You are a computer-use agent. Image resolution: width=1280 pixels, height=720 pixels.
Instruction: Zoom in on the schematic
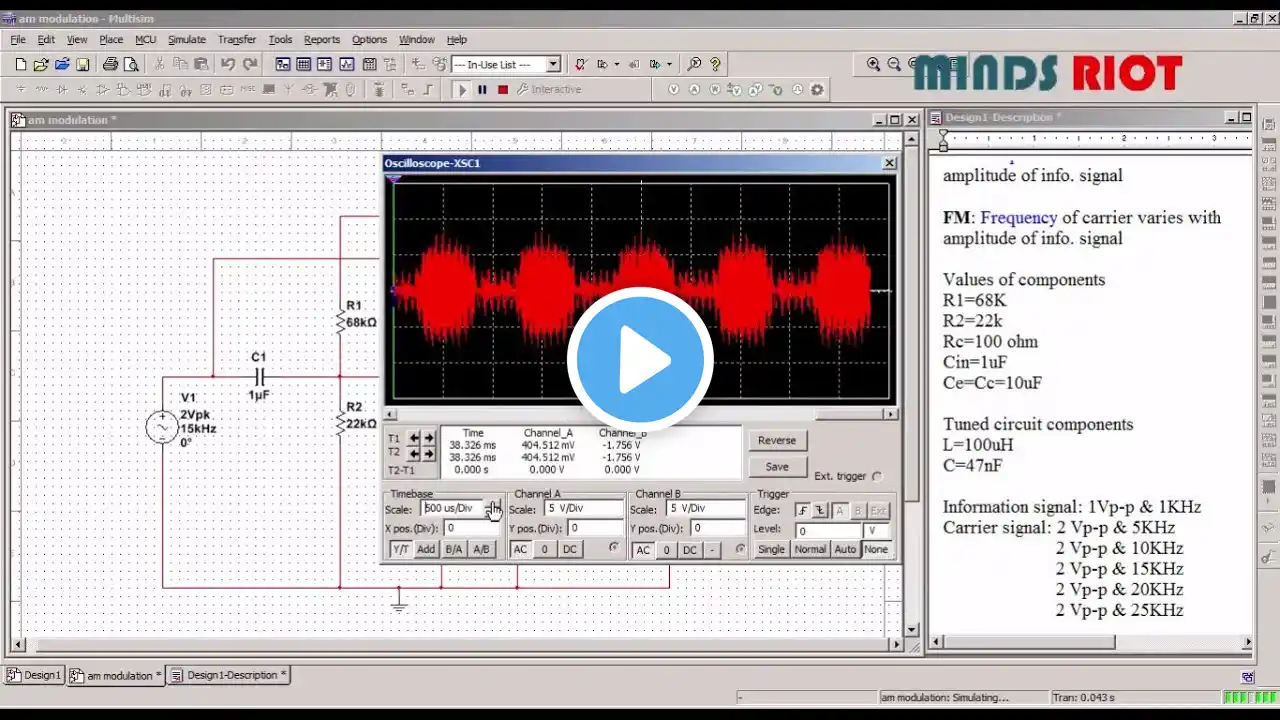click(873, 64)
